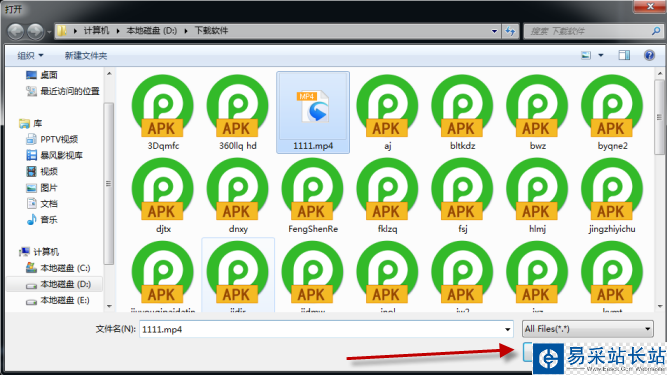Click the Back navigation arrow
Image resolution: width=667 pixels, height=375 pixels.
[x=16, y=31]
